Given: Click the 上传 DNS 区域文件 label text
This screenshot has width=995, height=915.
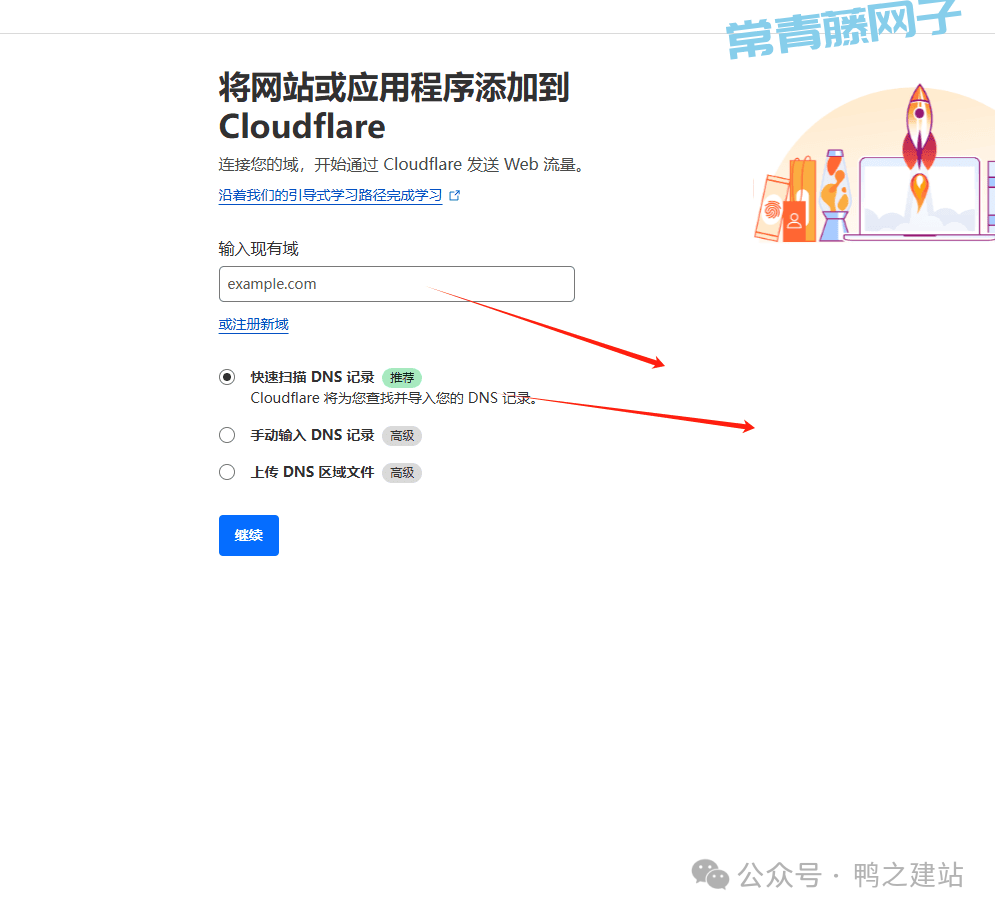Looking at the screenshot, I should coord(312,472).
